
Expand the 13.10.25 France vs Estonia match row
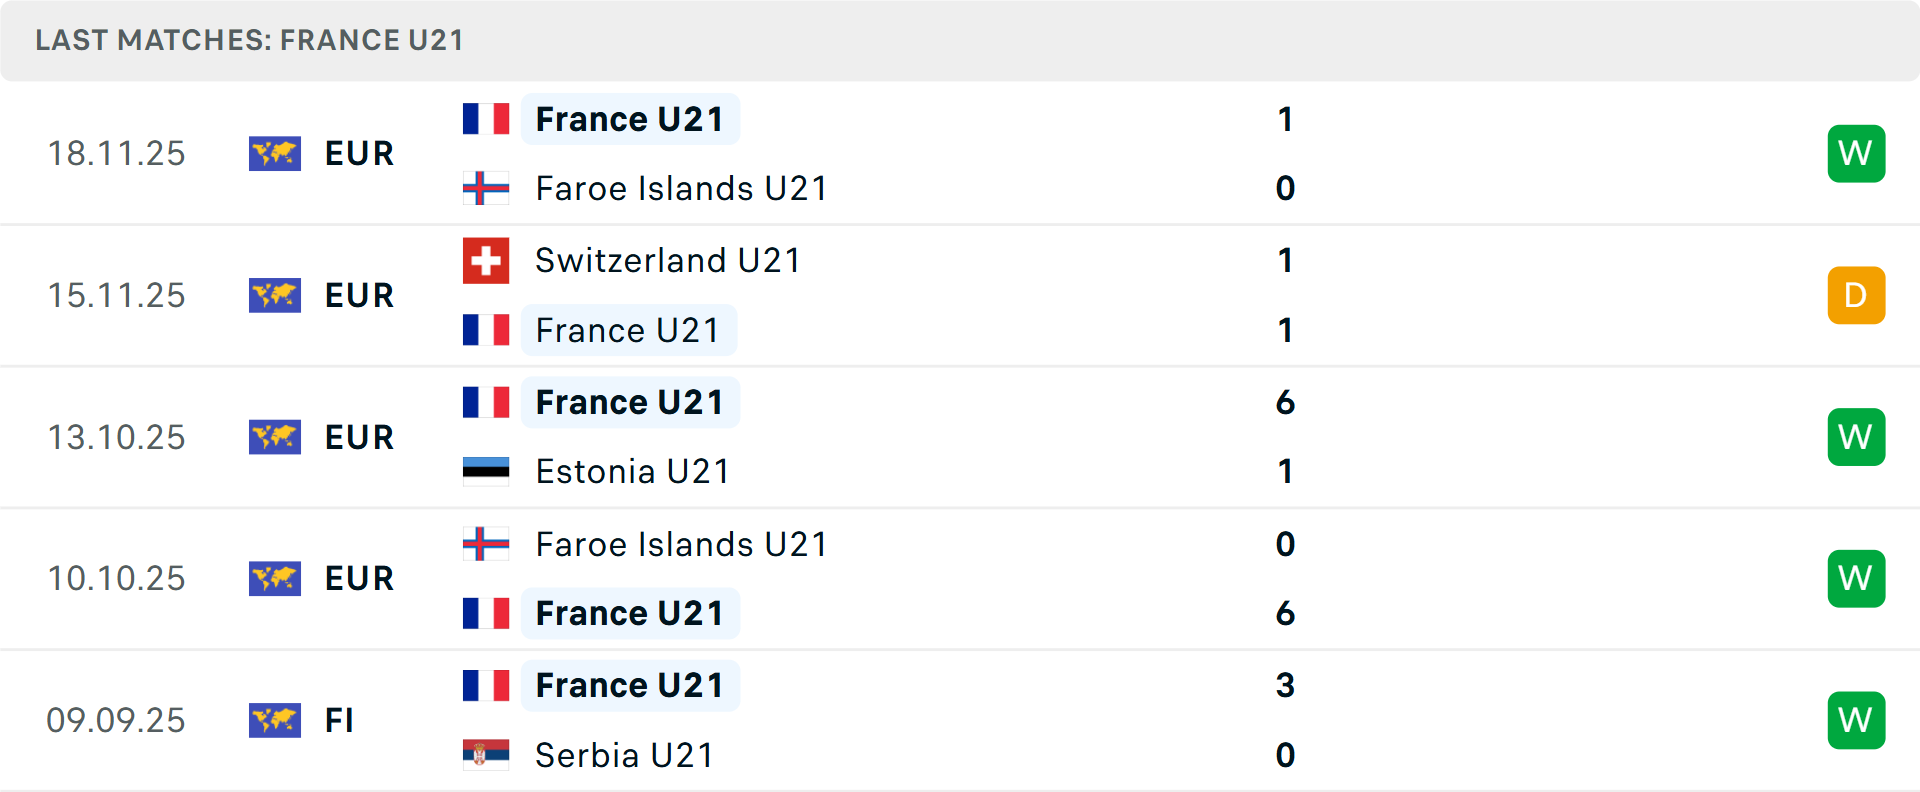pyautogui.click(x=960, y=437)
